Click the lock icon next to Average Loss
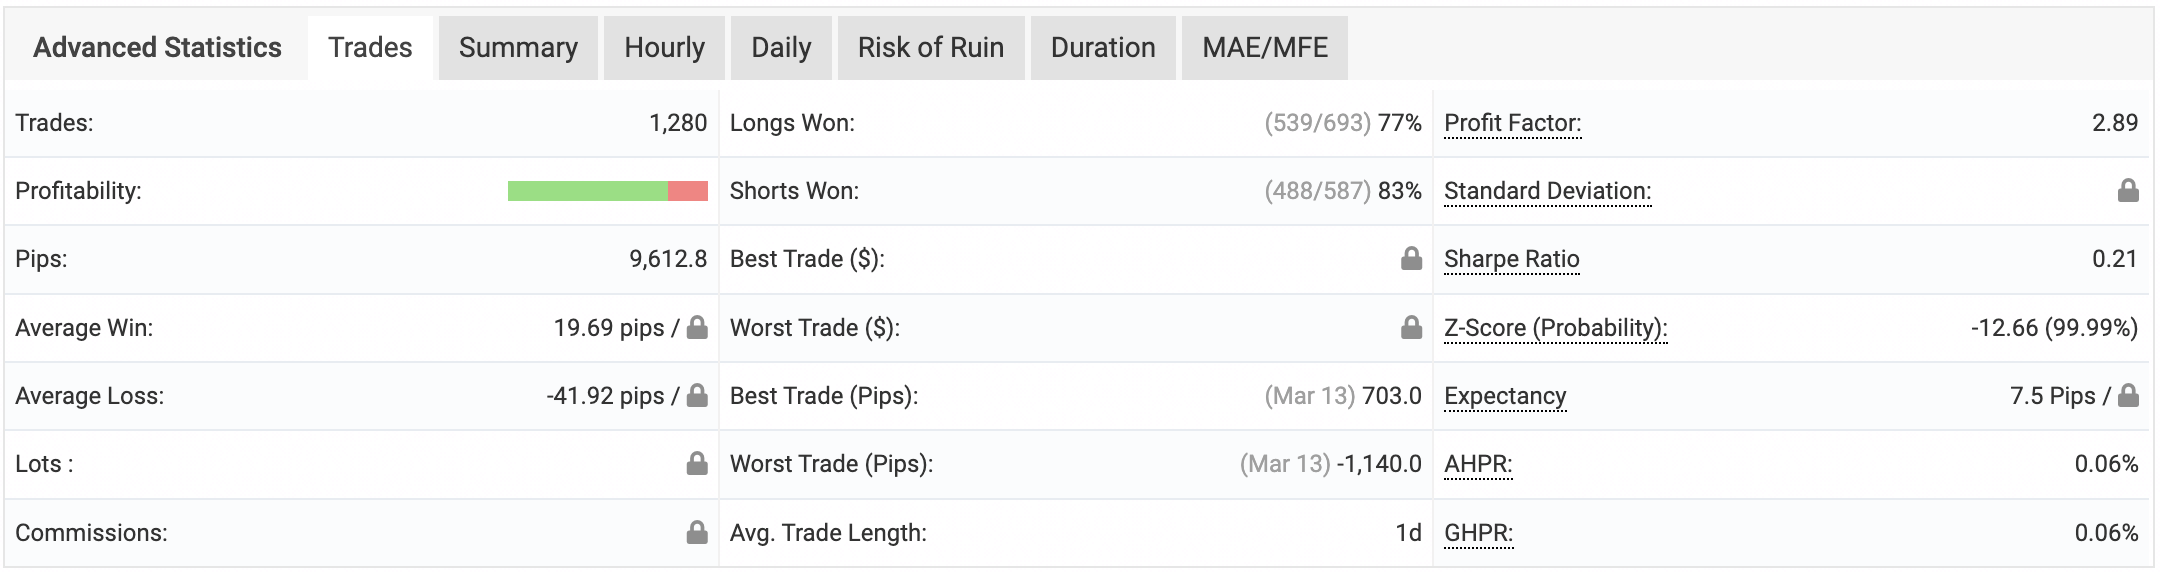2160x572 pixels. click(697, 395)
